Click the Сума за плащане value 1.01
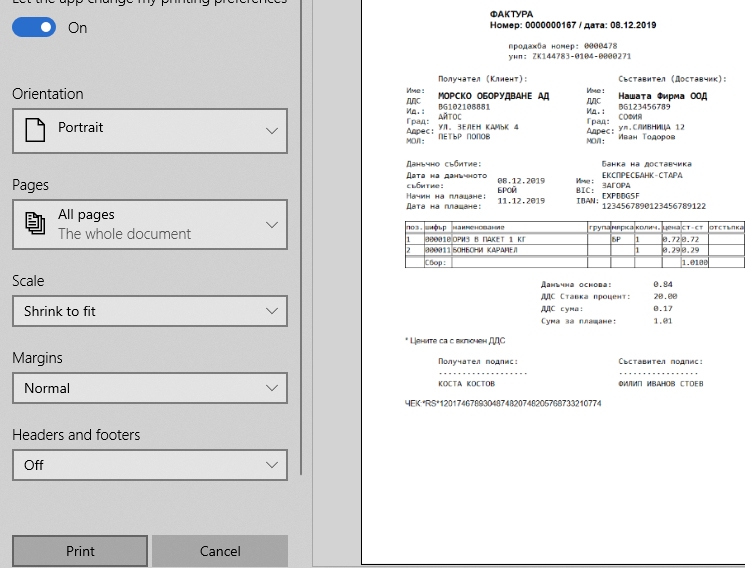This screenshot has height=568, width=745. 663,321
